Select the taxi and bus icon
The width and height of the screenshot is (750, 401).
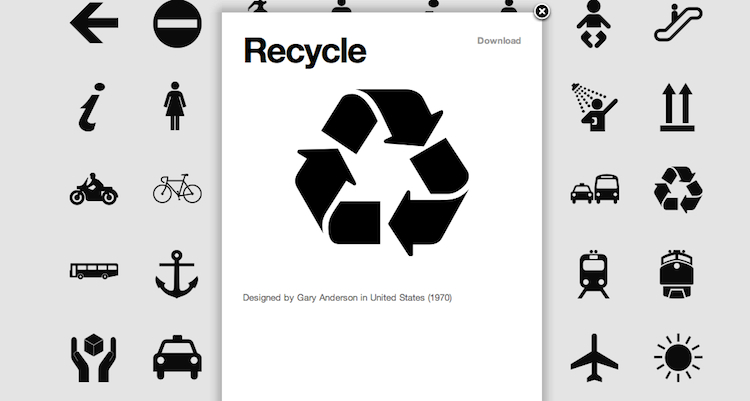[594, 188]
